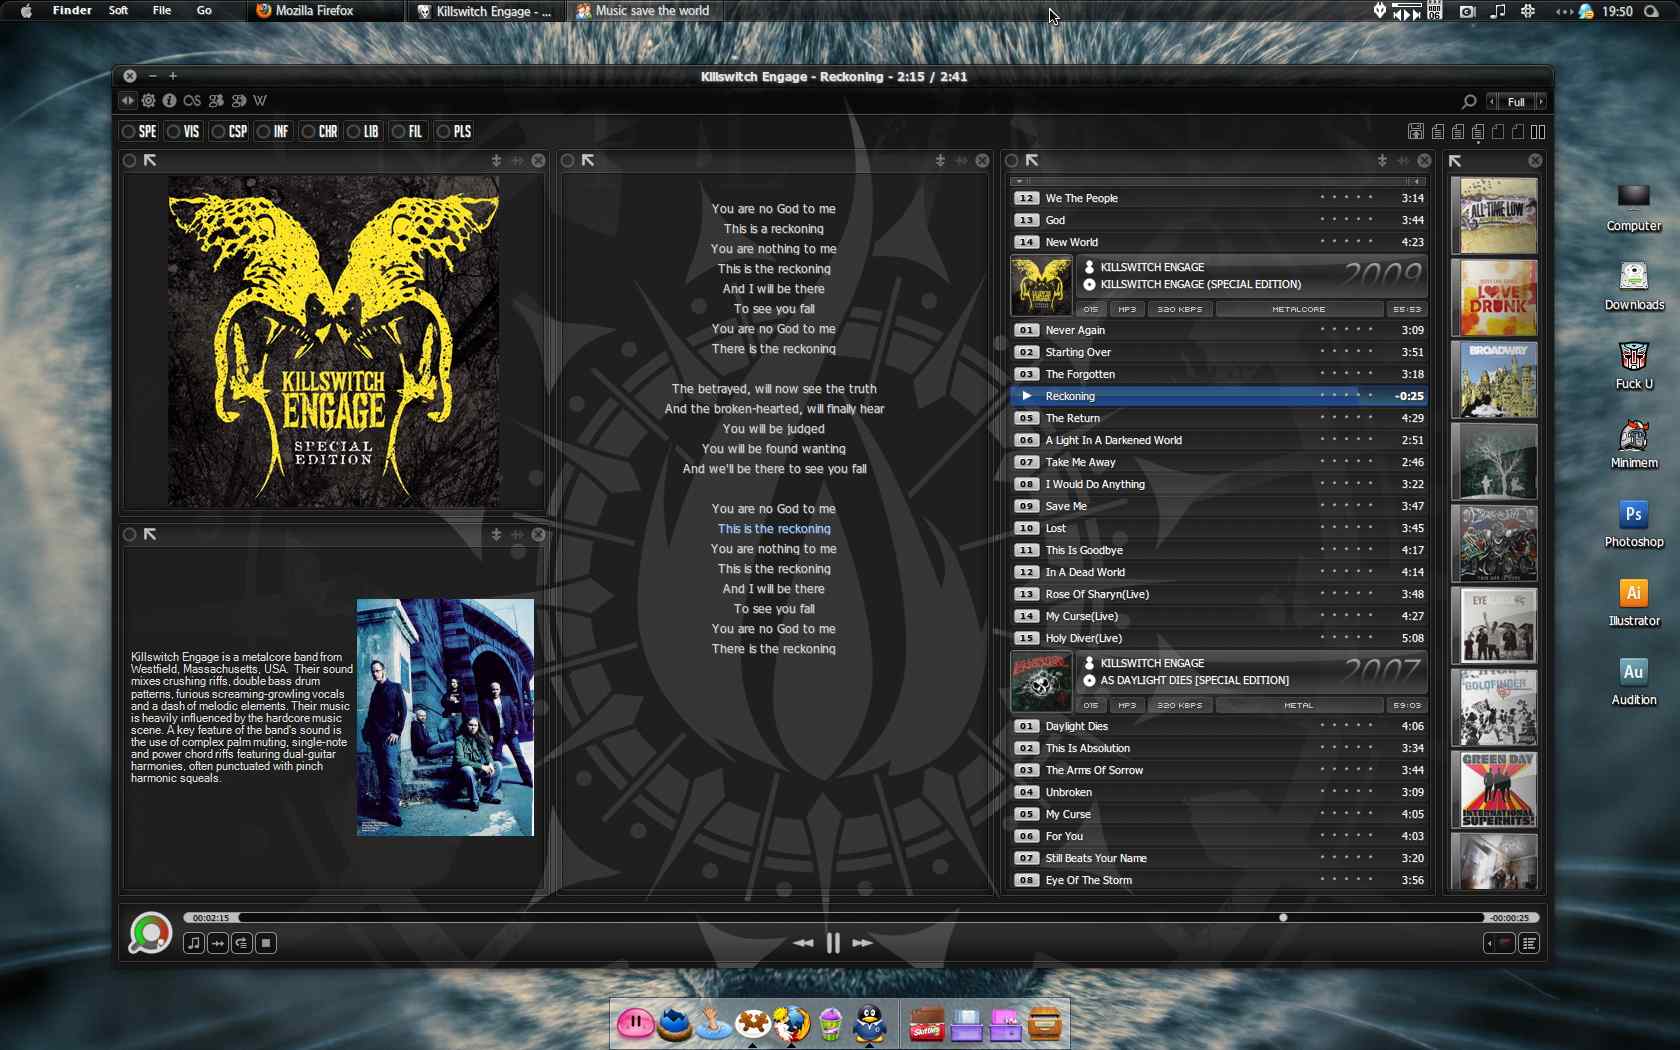Open the Go menu in menu bar

[204, 11]
